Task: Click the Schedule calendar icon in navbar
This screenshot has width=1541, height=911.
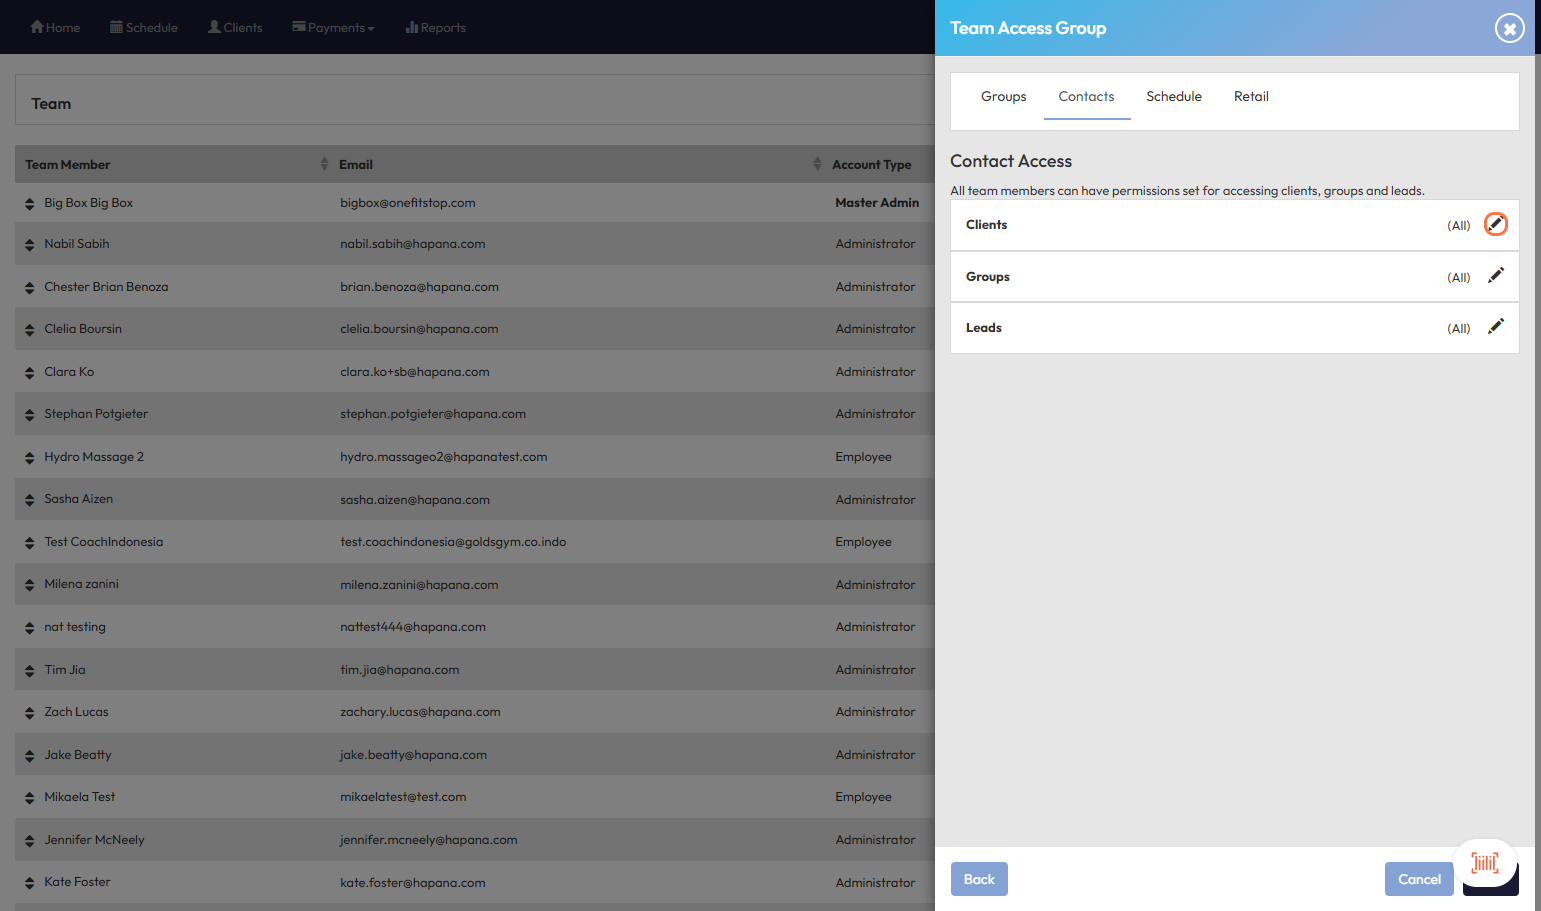Action: [x=116, y=27]
